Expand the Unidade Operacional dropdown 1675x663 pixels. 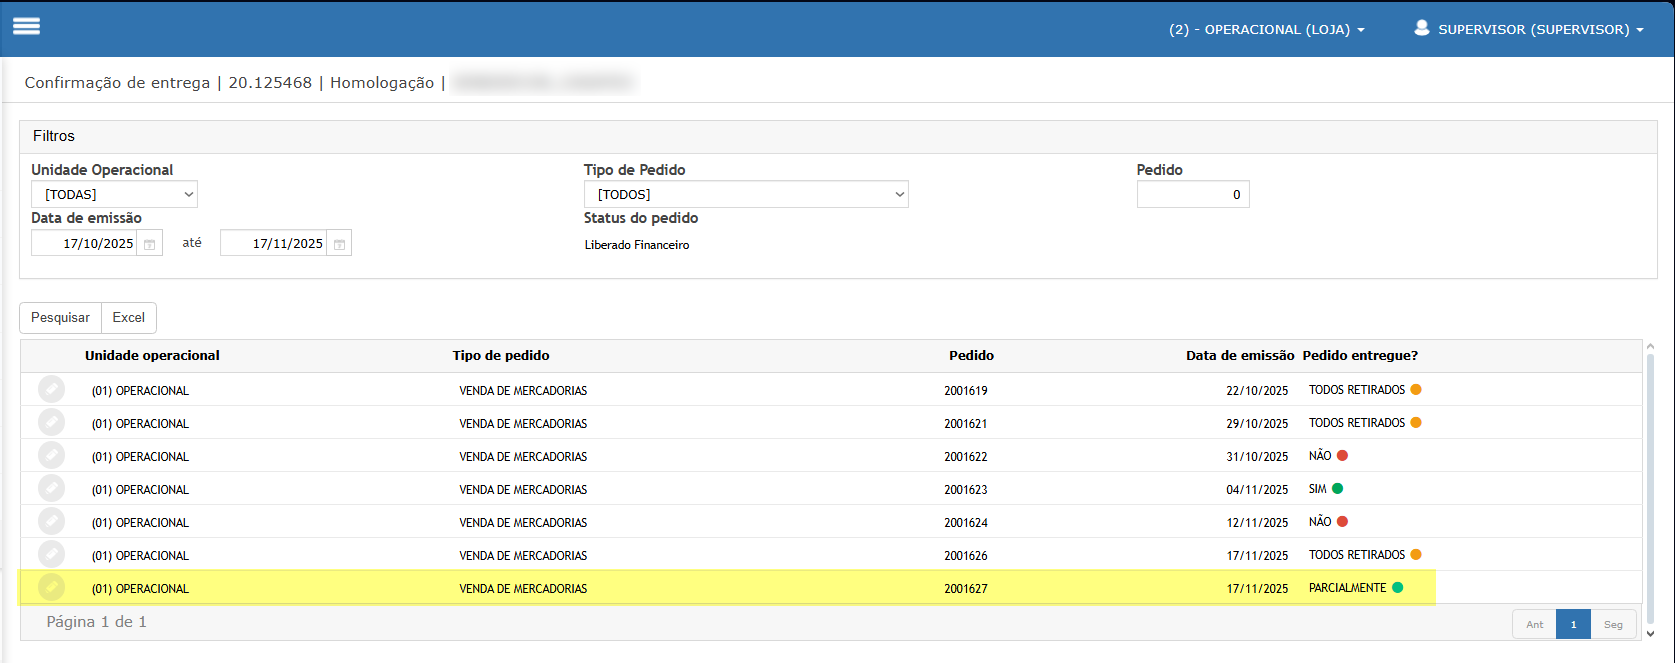(114, 194)
